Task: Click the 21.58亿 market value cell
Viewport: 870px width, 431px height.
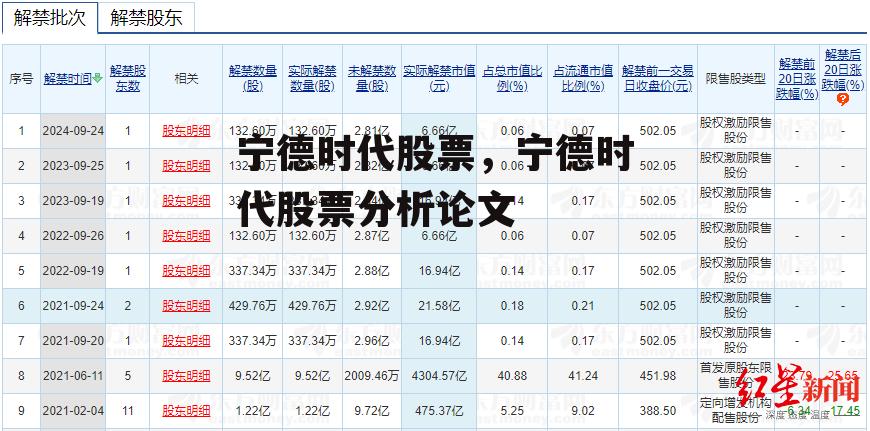Action: tap(439, 306)
